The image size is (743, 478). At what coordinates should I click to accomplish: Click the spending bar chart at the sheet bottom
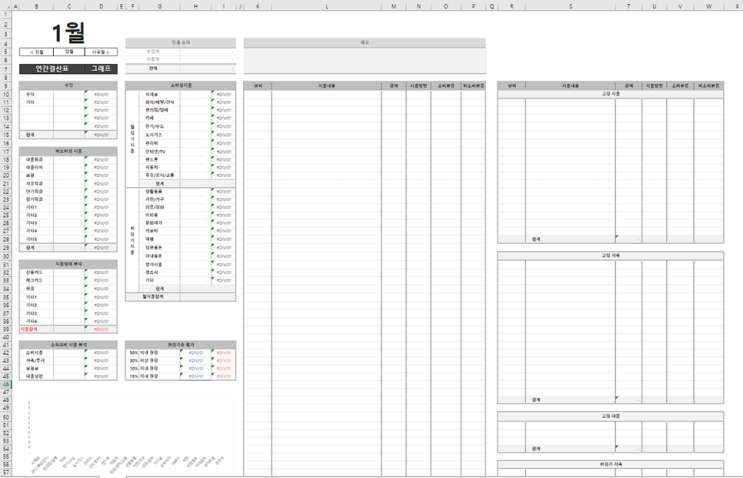tap(128, 436)
